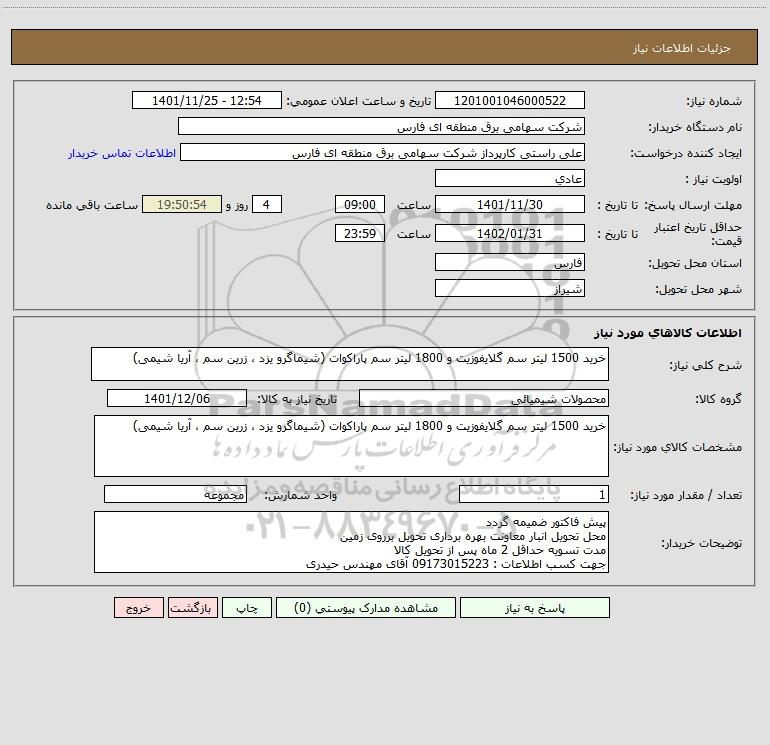Click the خروج exit button
The image size is (770, 745).
[138, 607]
